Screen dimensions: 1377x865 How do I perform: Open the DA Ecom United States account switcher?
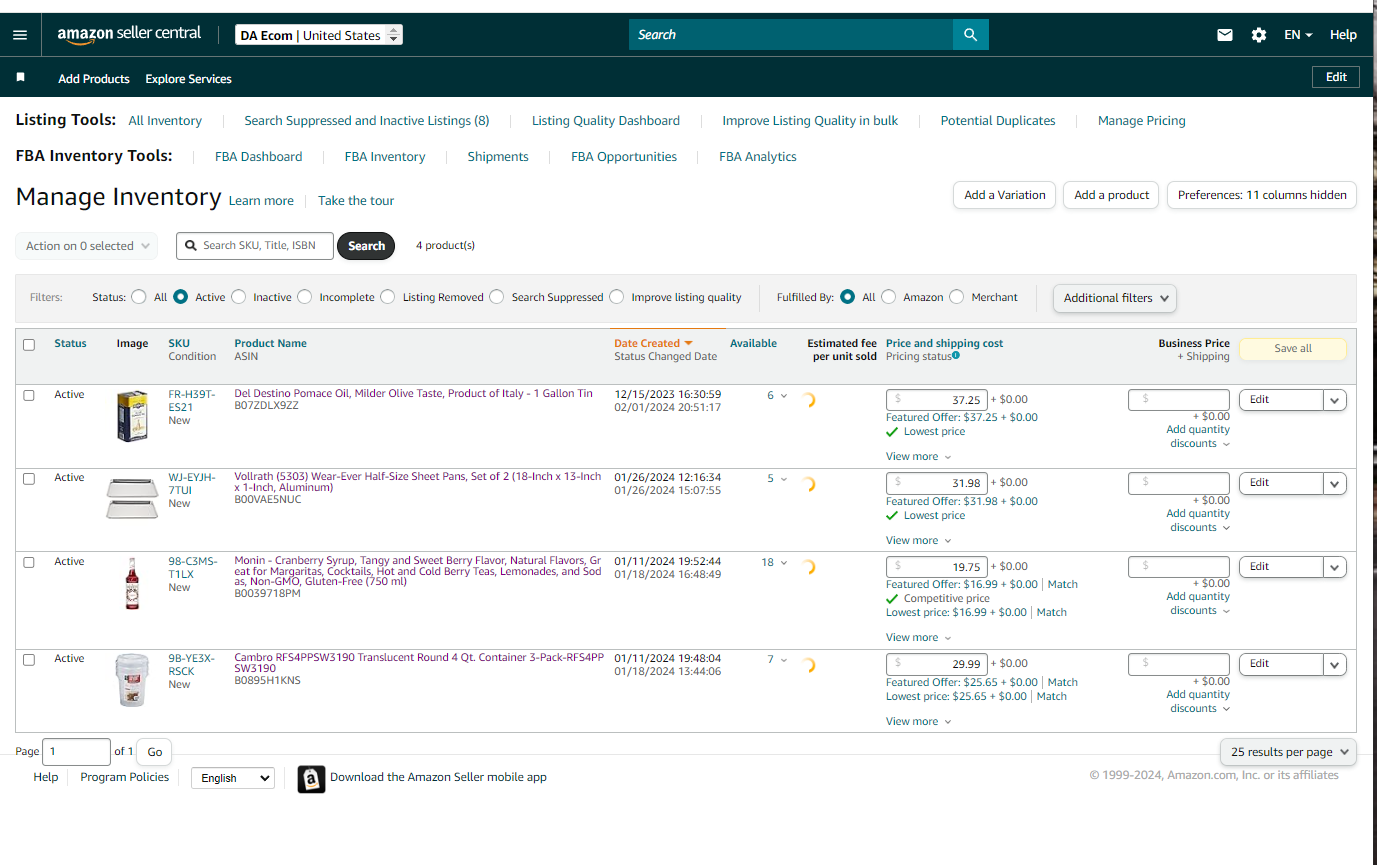[x=319, y=35]
